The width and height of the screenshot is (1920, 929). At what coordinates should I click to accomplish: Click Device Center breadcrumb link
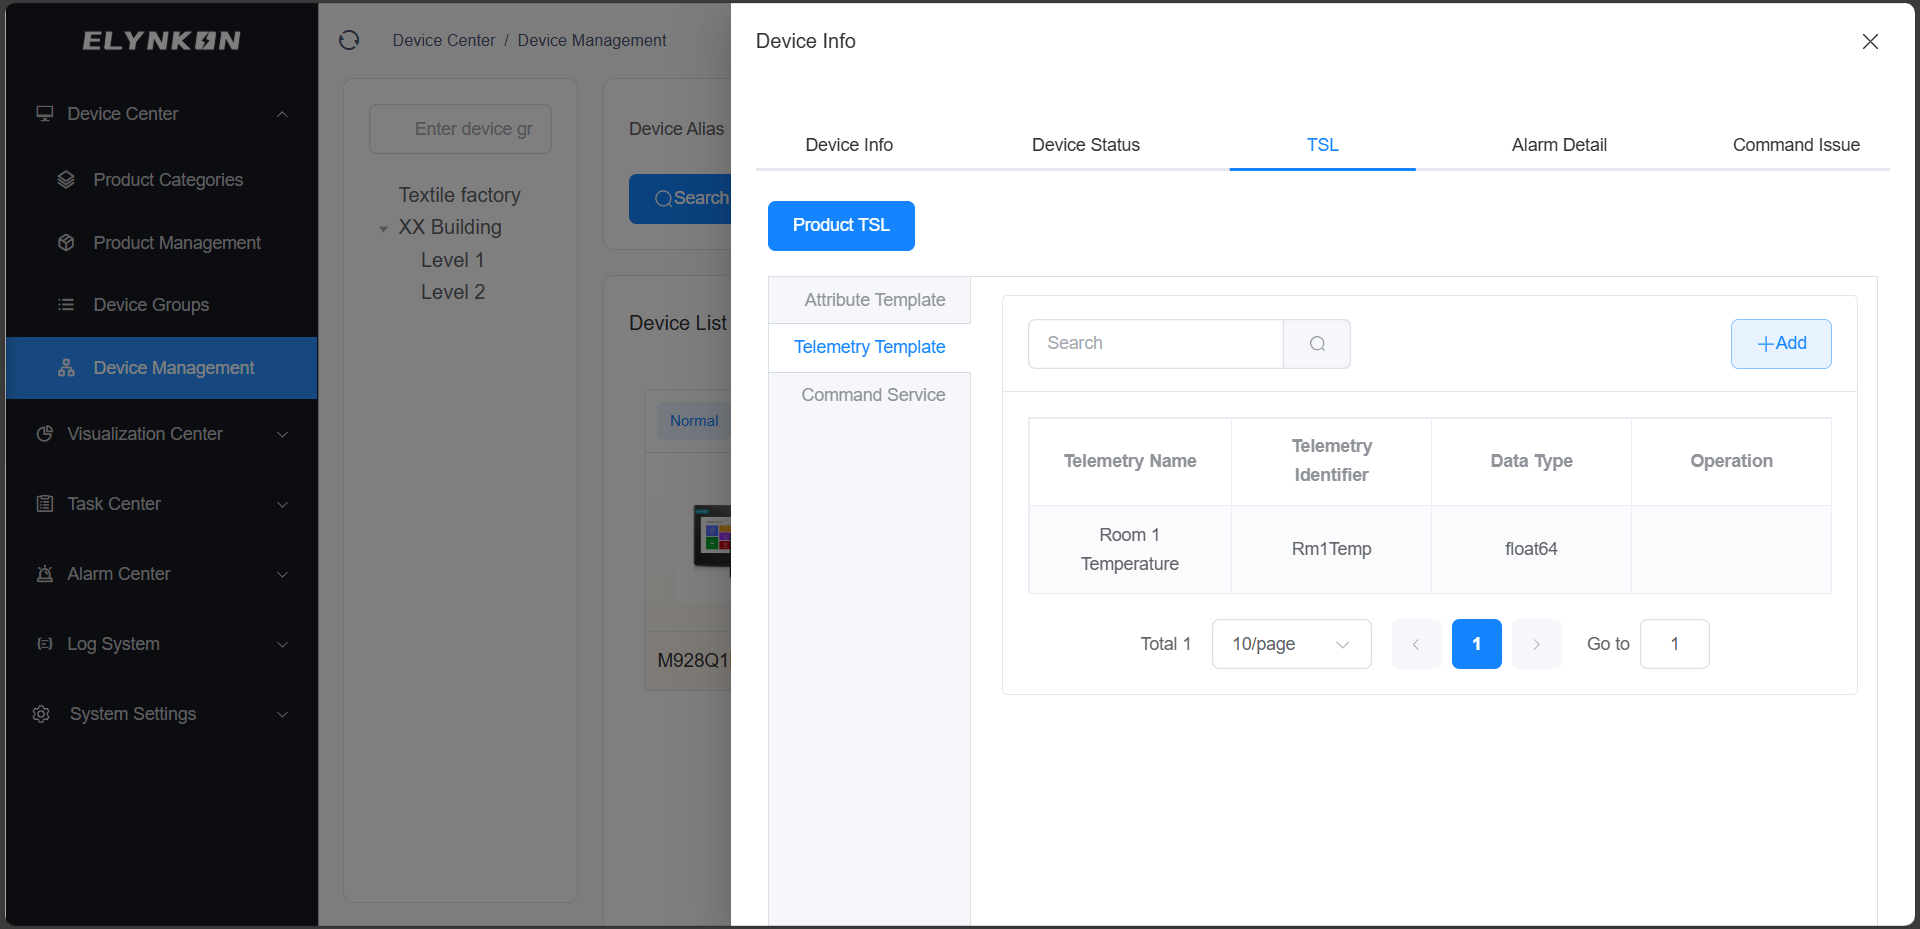click(x=443, y=40)
